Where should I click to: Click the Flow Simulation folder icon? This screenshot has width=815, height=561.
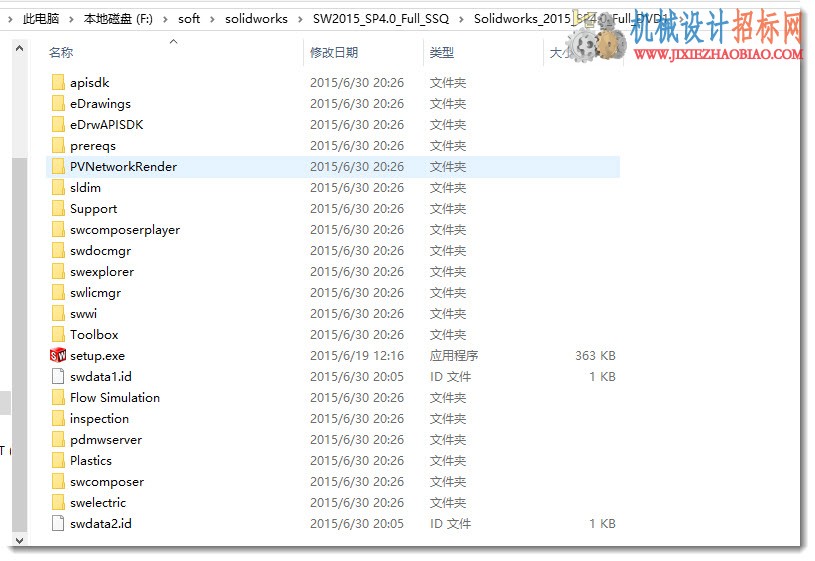coord(58,397)
